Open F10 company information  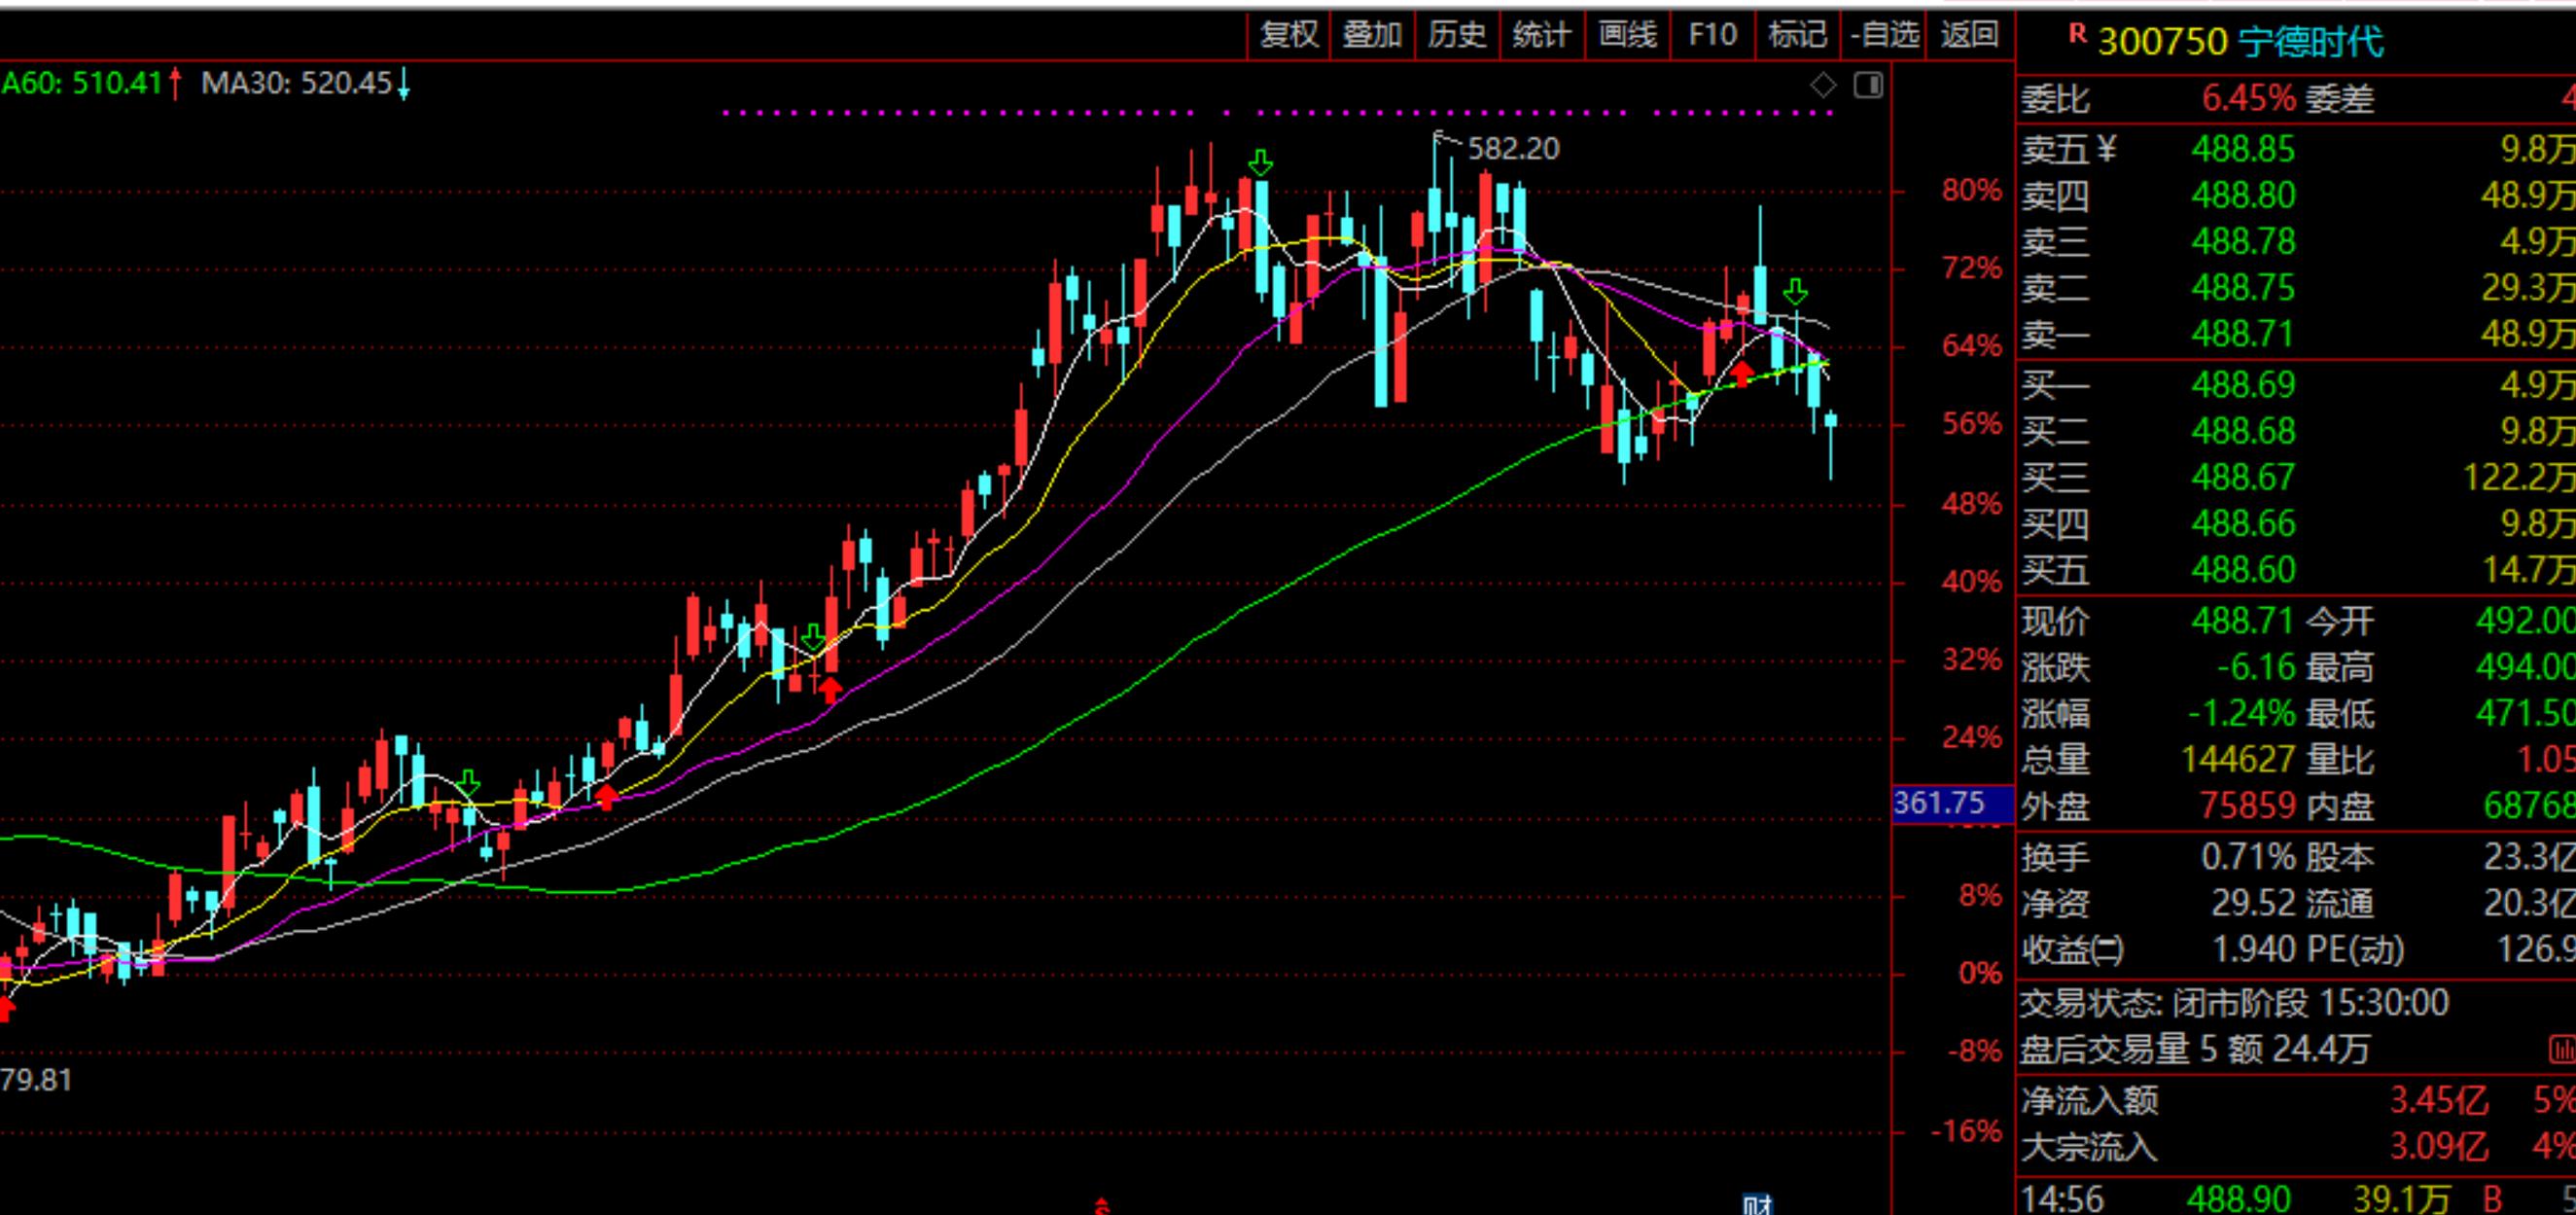1712,36
